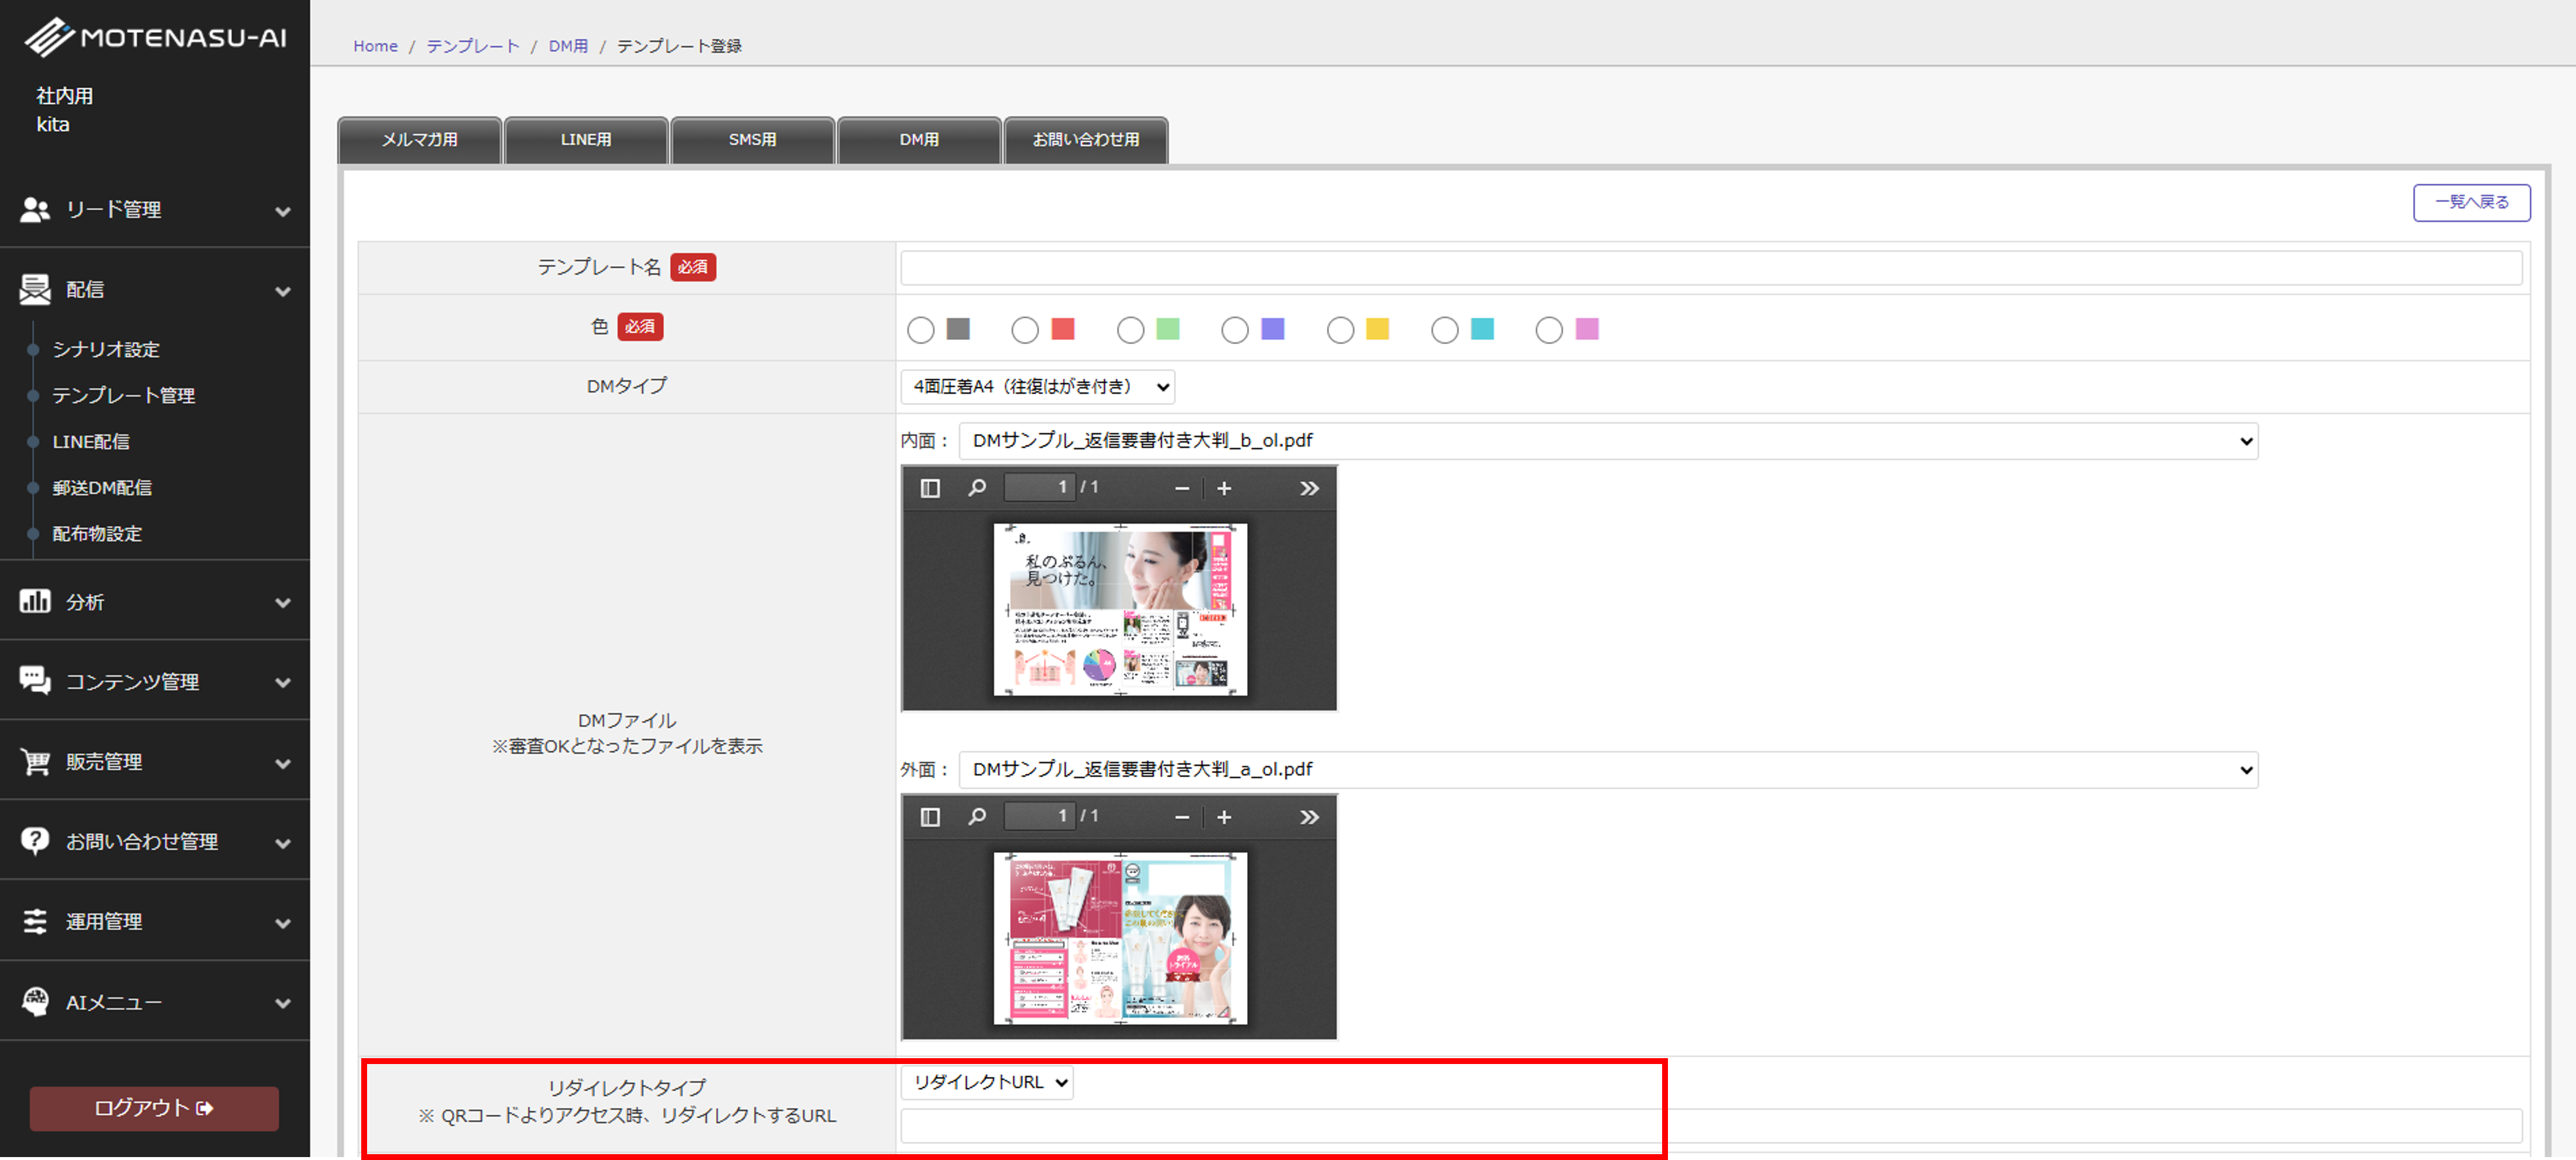Click the テンプレート名 input field
This screenshot has height=1160, width=2576.
click(1710, 268)
